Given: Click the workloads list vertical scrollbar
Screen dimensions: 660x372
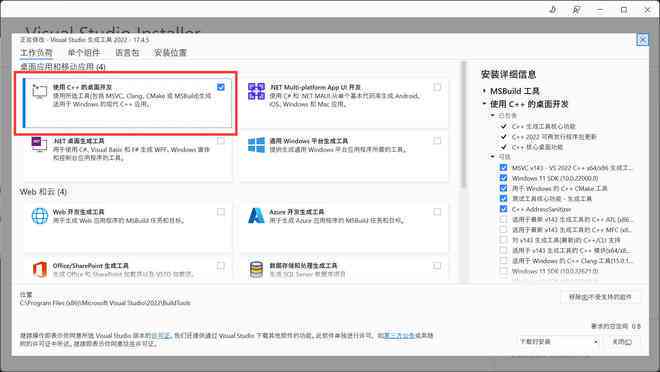Looking at the screenshot, I should pos(464,124).
